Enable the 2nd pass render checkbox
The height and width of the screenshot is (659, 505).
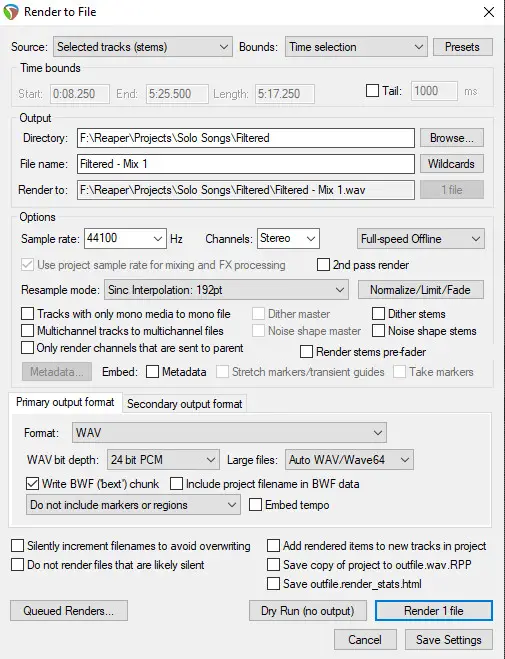(x=323, y=265)
